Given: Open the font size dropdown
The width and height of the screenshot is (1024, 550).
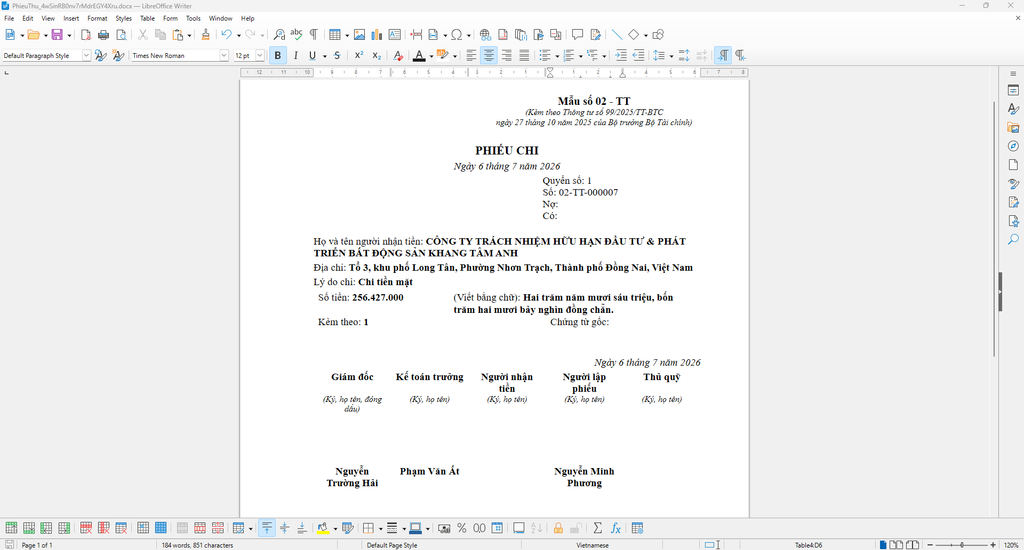Looking at the screenshot, I should tap(260, 56).
